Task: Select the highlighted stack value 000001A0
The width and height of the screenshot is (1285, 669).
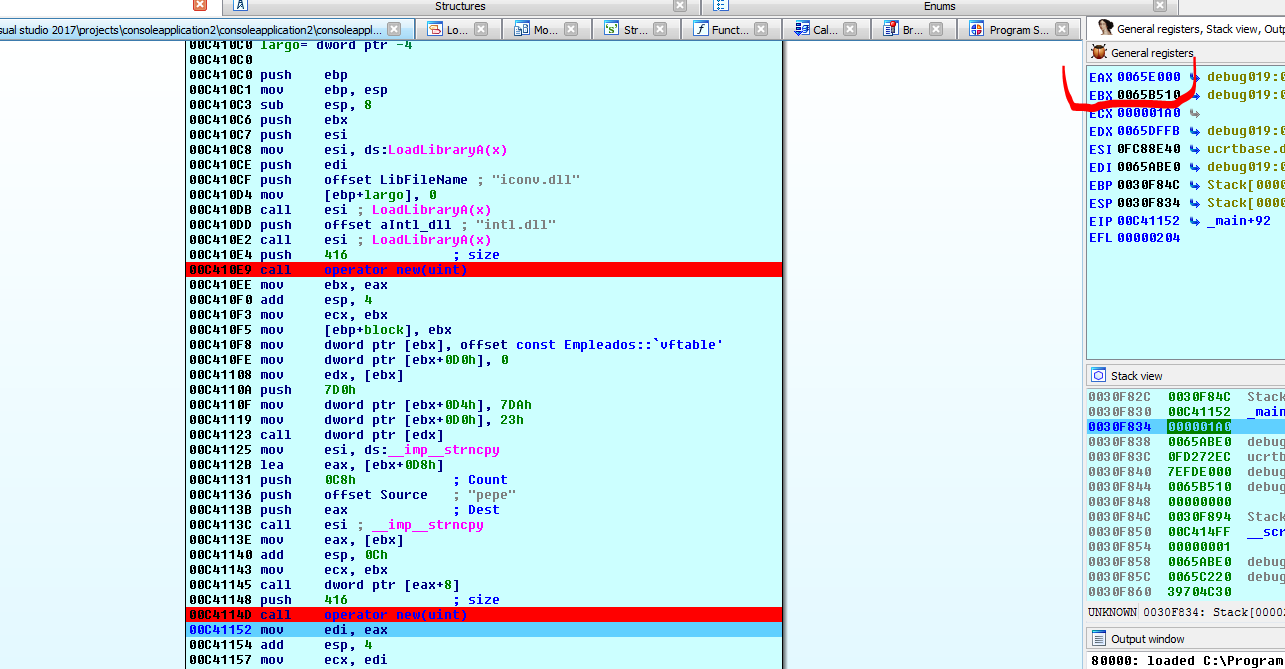Action: pyautogui.click(x=1199, y=427)
